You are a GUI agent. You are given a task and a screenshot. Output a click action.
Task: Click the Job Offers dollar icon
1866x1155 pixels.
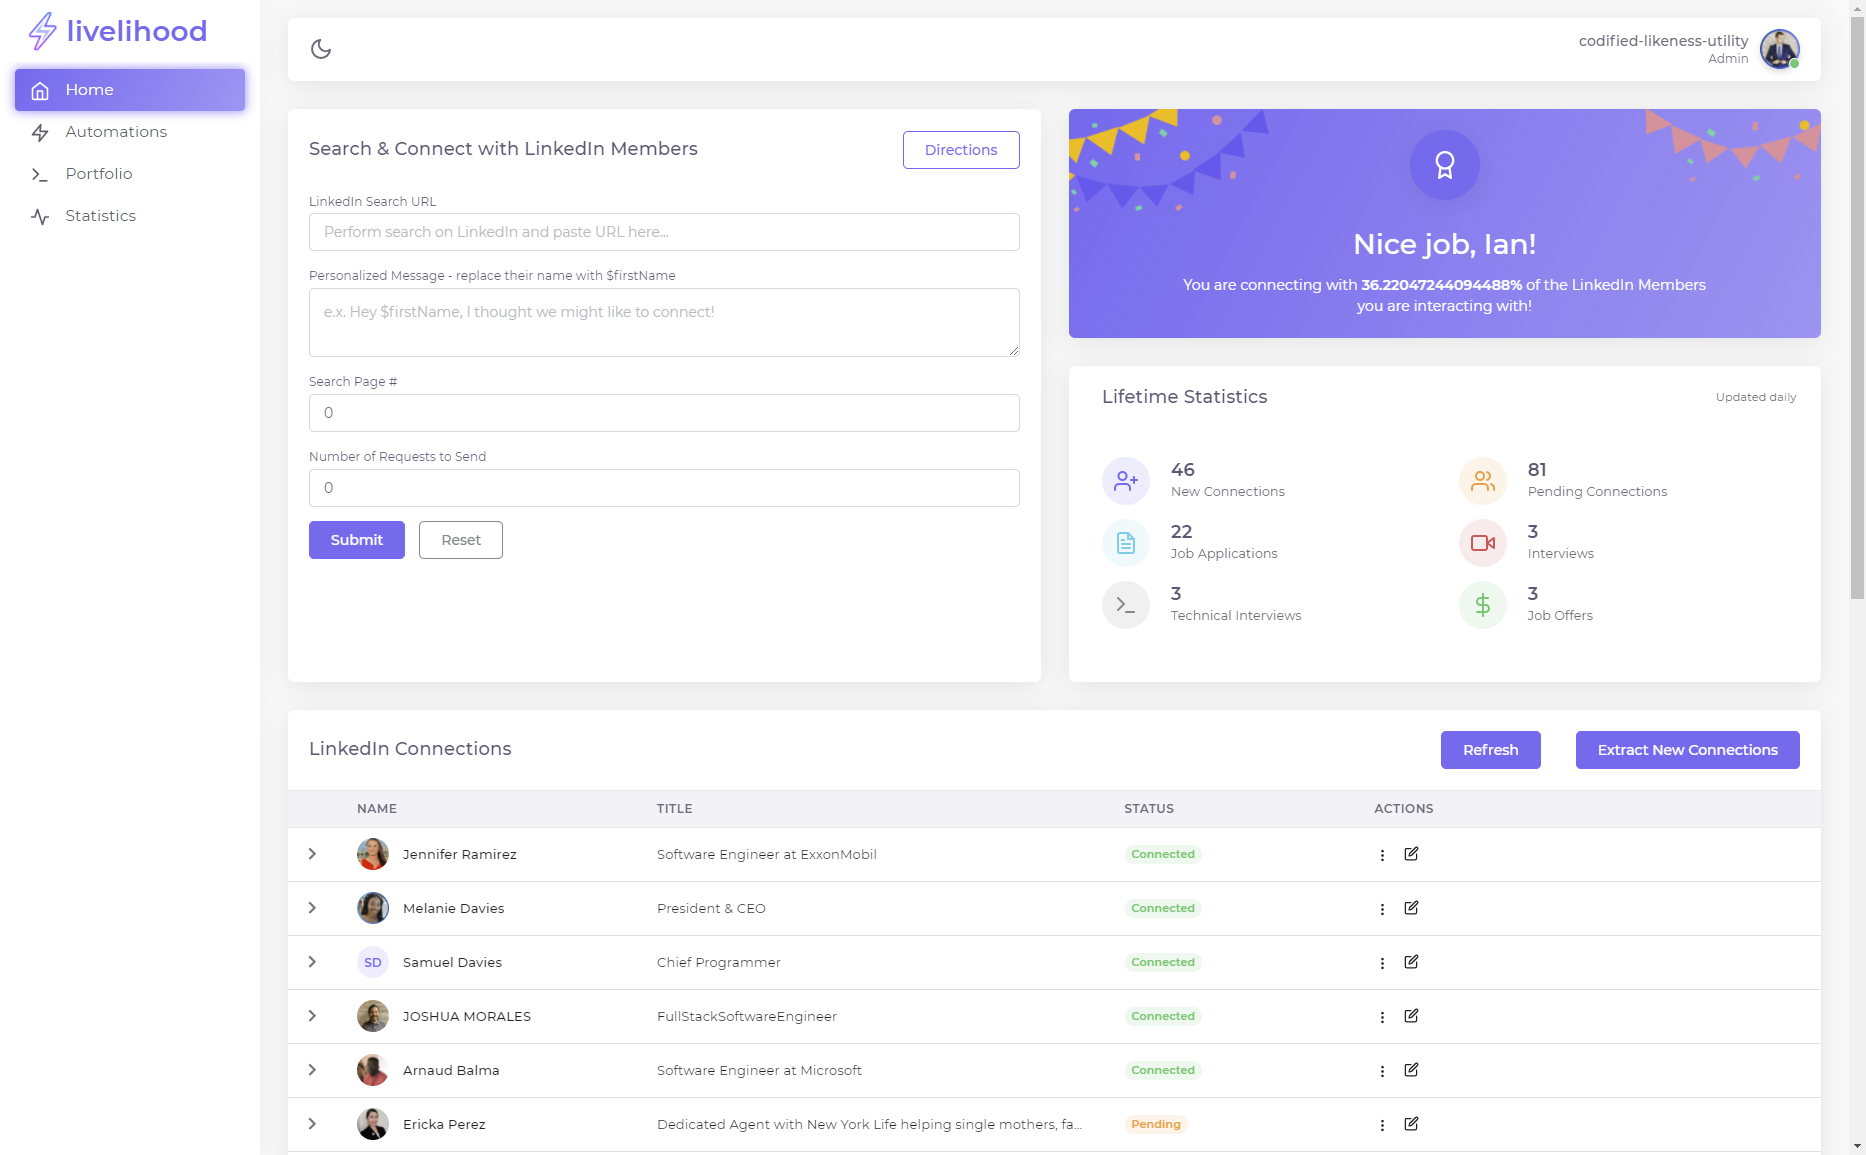coord(1483,605)
